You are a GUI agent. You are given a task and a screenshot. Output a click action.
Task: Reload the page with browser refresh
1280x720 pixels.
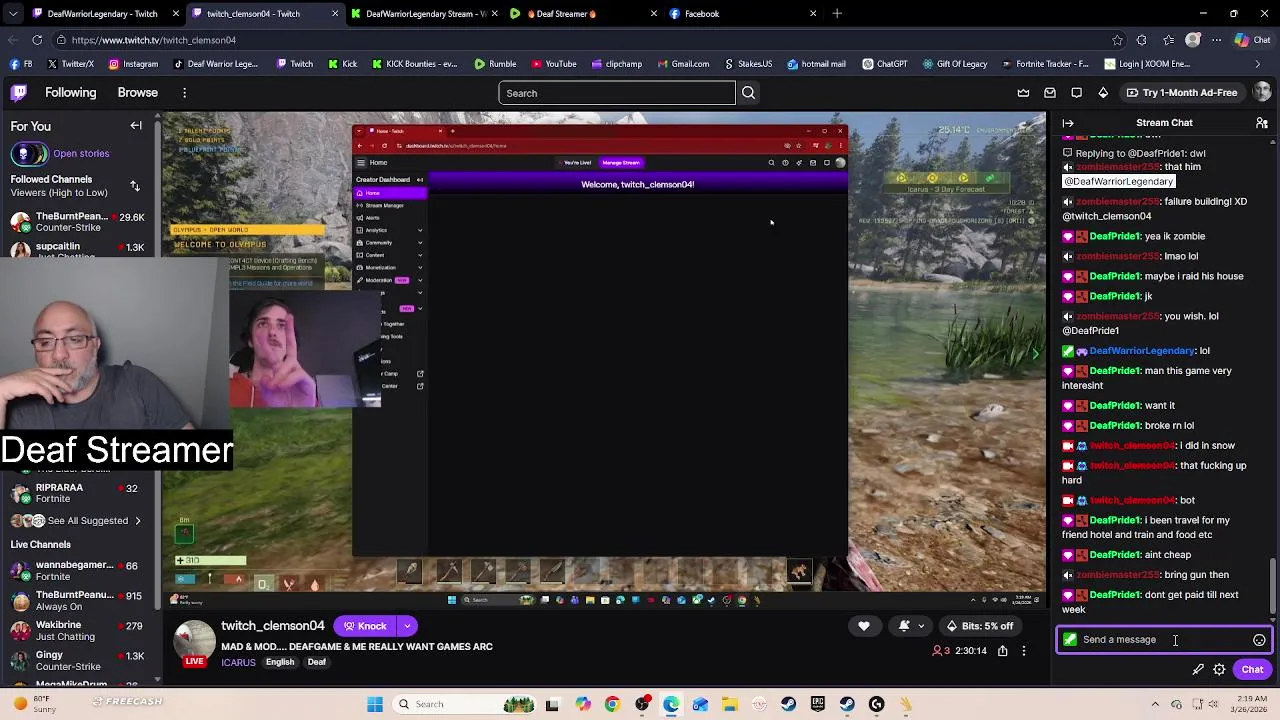[x=37, y=40]
